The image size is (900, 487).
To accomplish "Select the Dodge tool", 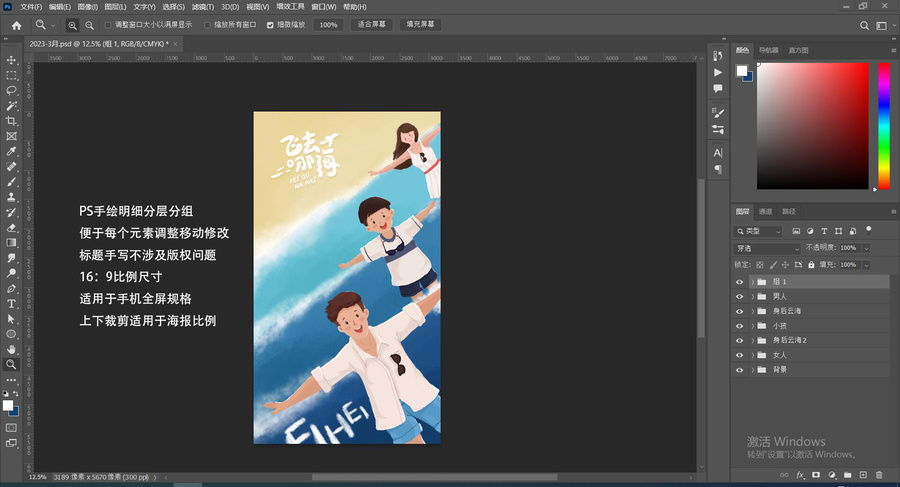I will [11, 273].
